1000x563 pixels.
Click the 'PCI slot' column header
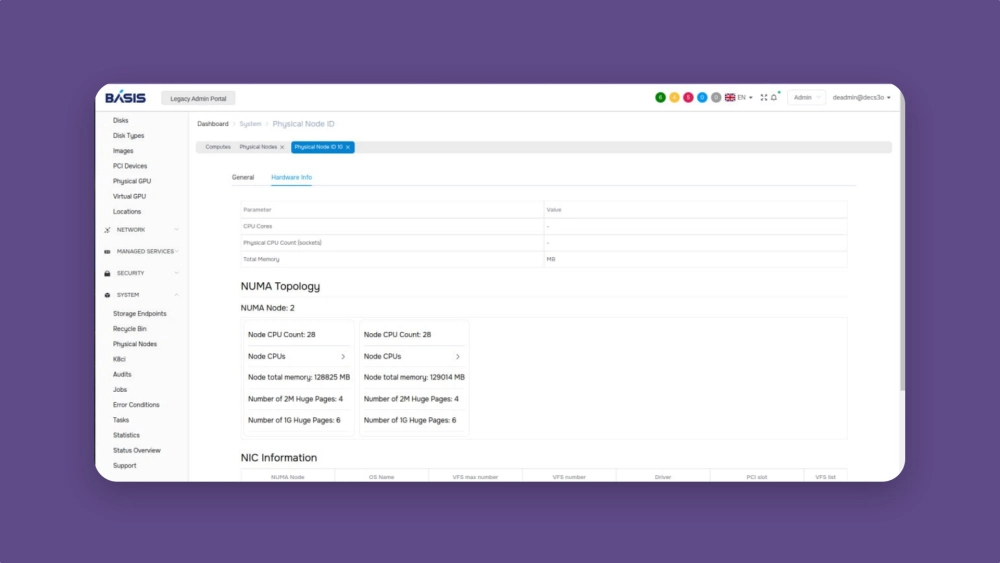point(756,477)
